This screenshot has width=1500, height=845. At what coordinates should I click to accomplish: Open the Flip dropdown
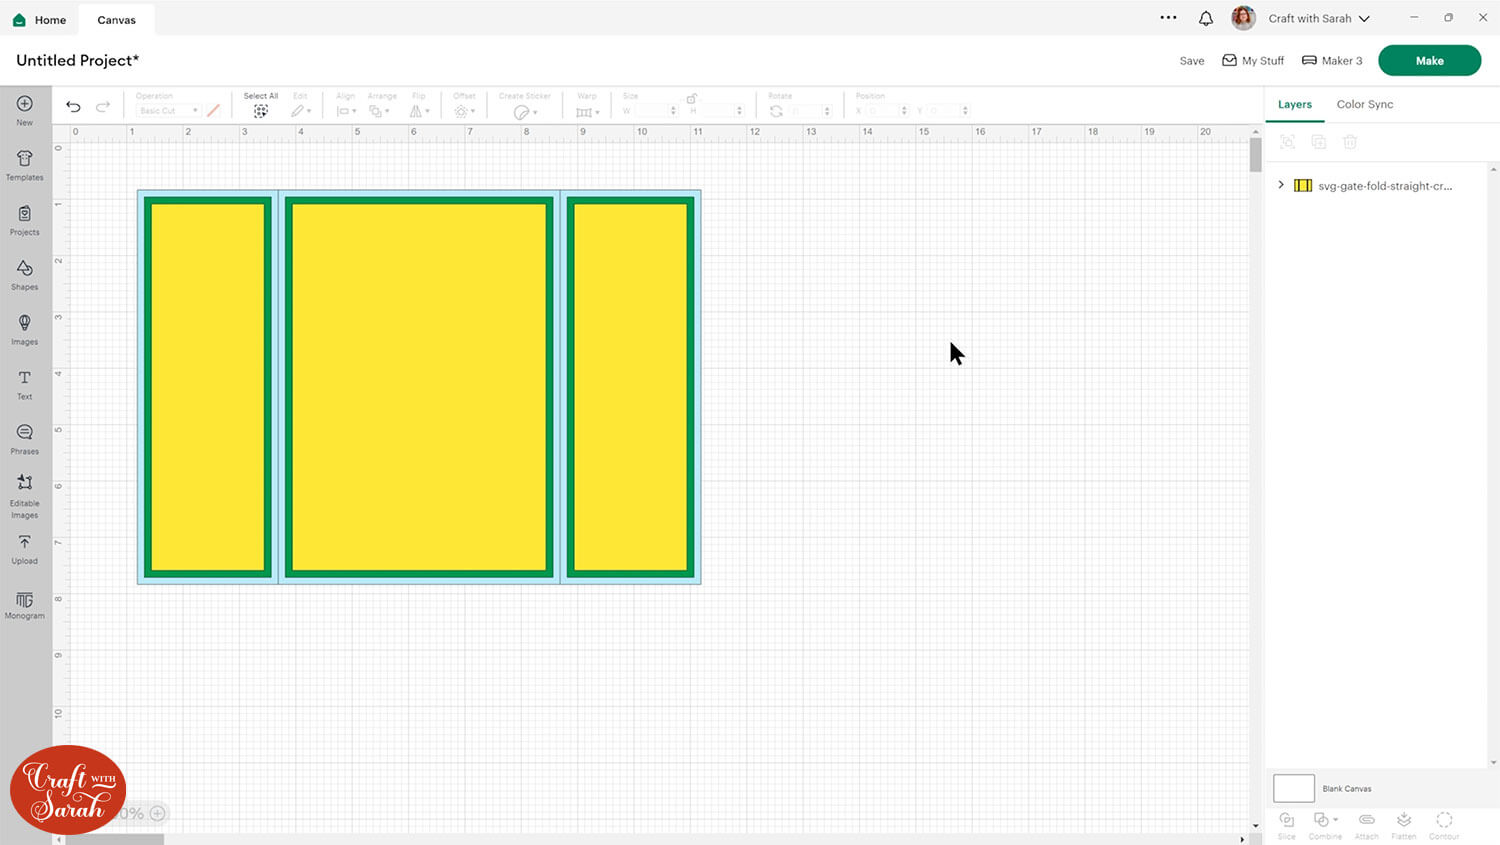[x=420, y=111]
